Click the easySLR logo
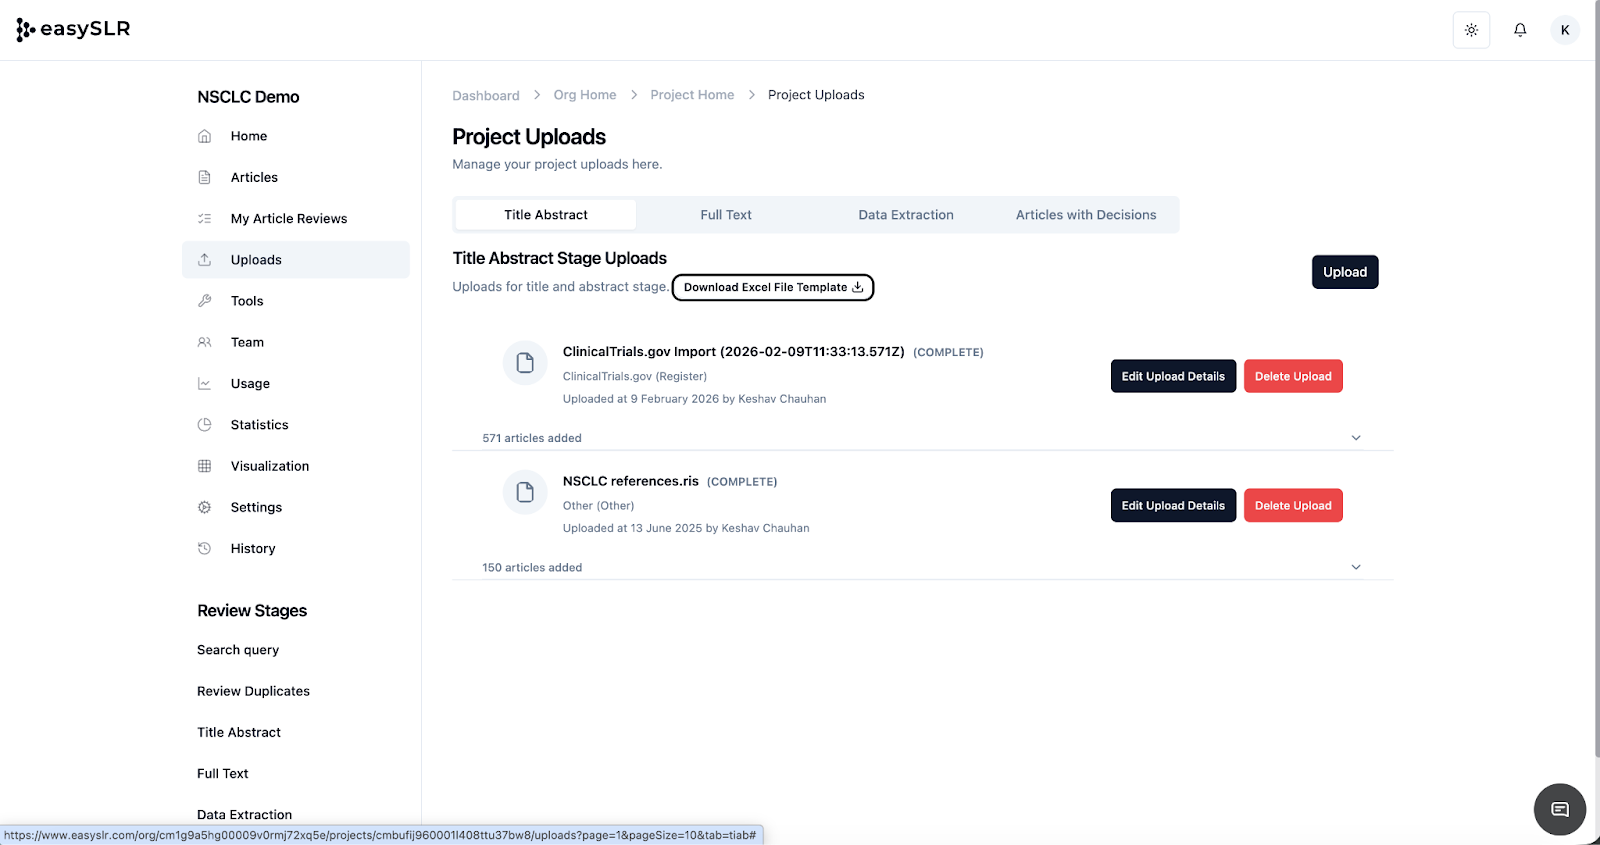This screenshot has width=1600, height=845. click(x=74, y=29)
